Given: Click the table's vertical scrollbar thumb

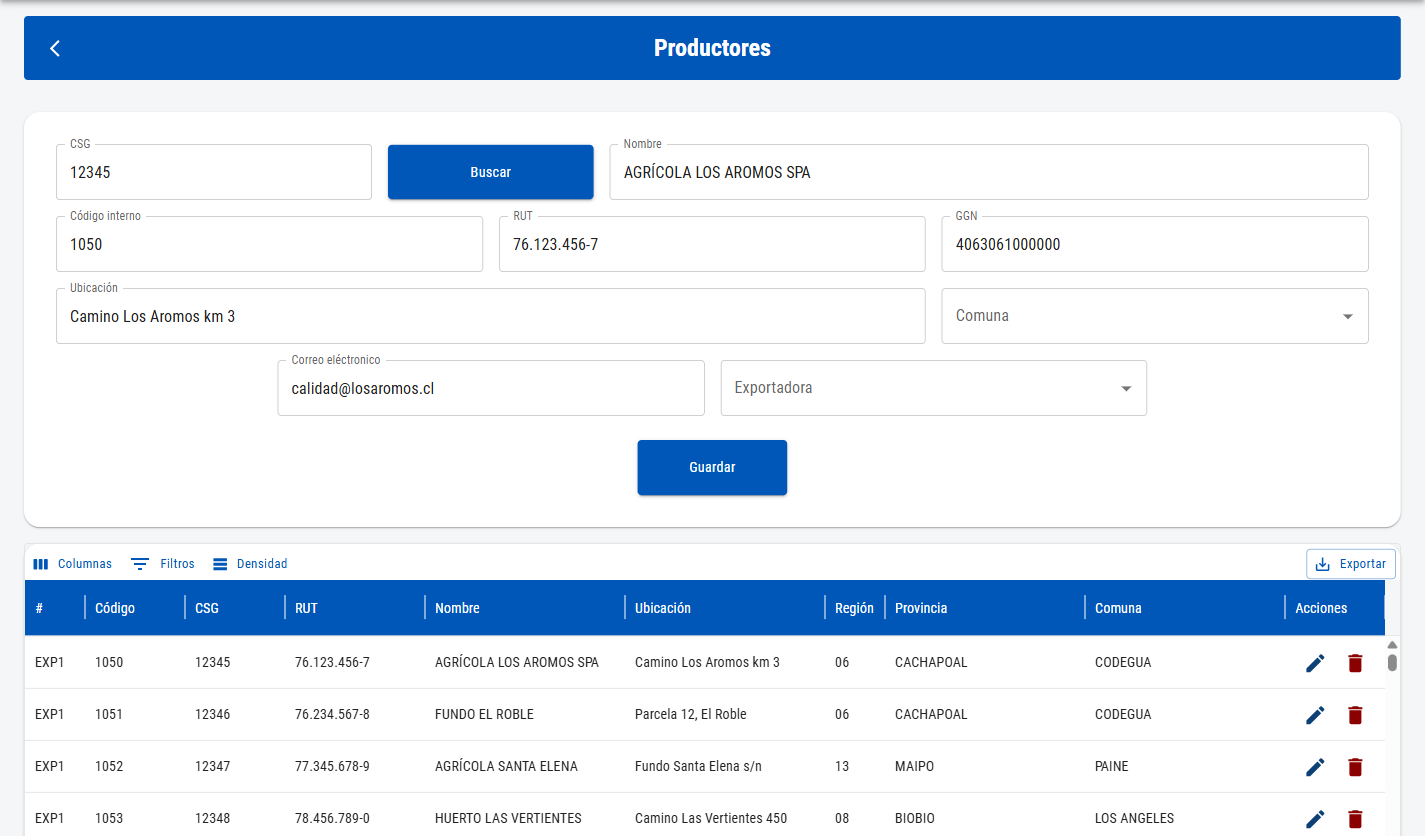Looking at the screenshot, I should point(1392,662).
